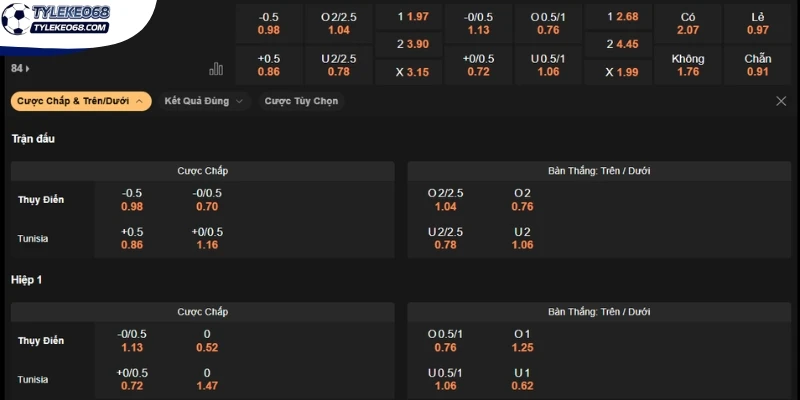Select Thụy Điển -0.5 handicap at 0.98

pos(132,200)
